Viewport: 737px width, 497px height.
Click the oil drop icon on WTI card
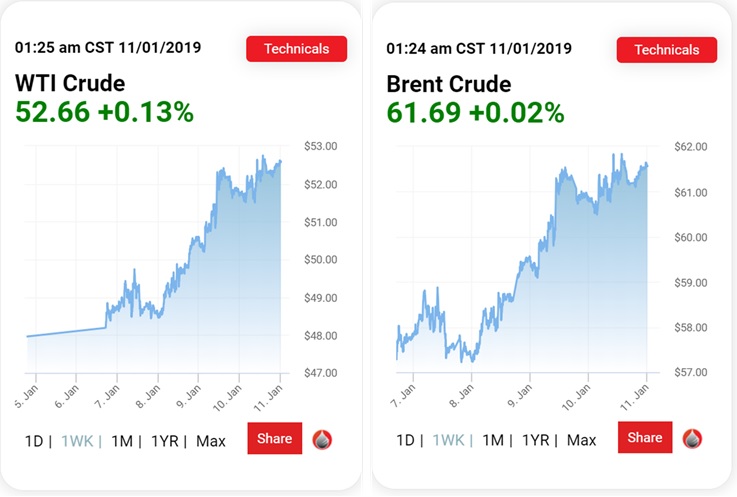(322, 439)
